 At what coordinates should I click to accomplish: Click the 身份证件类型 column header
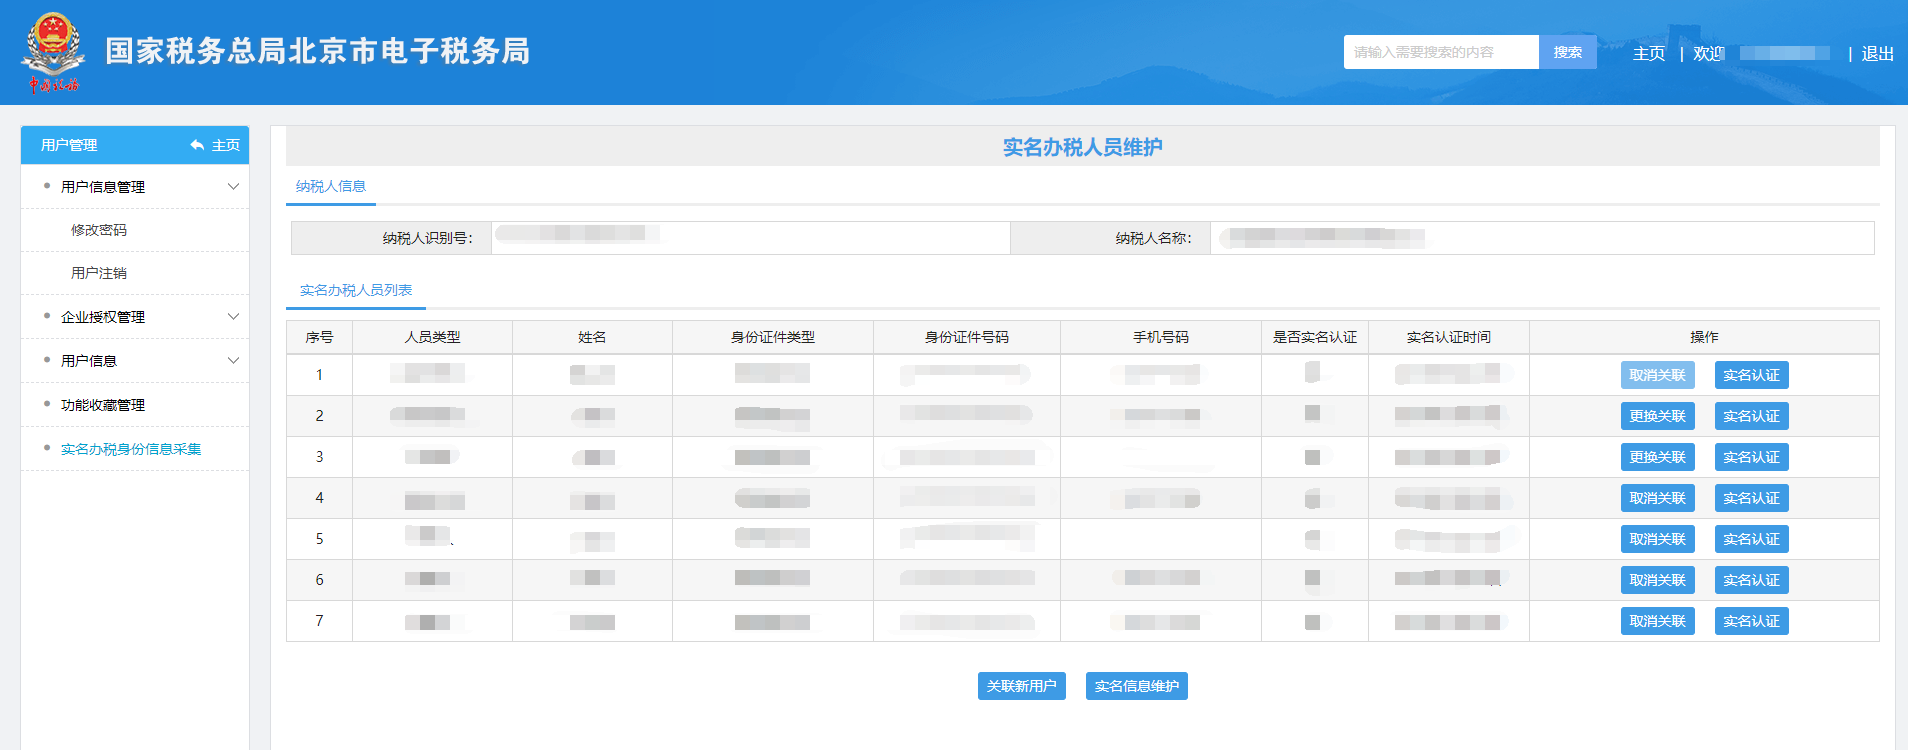point(773,337)
